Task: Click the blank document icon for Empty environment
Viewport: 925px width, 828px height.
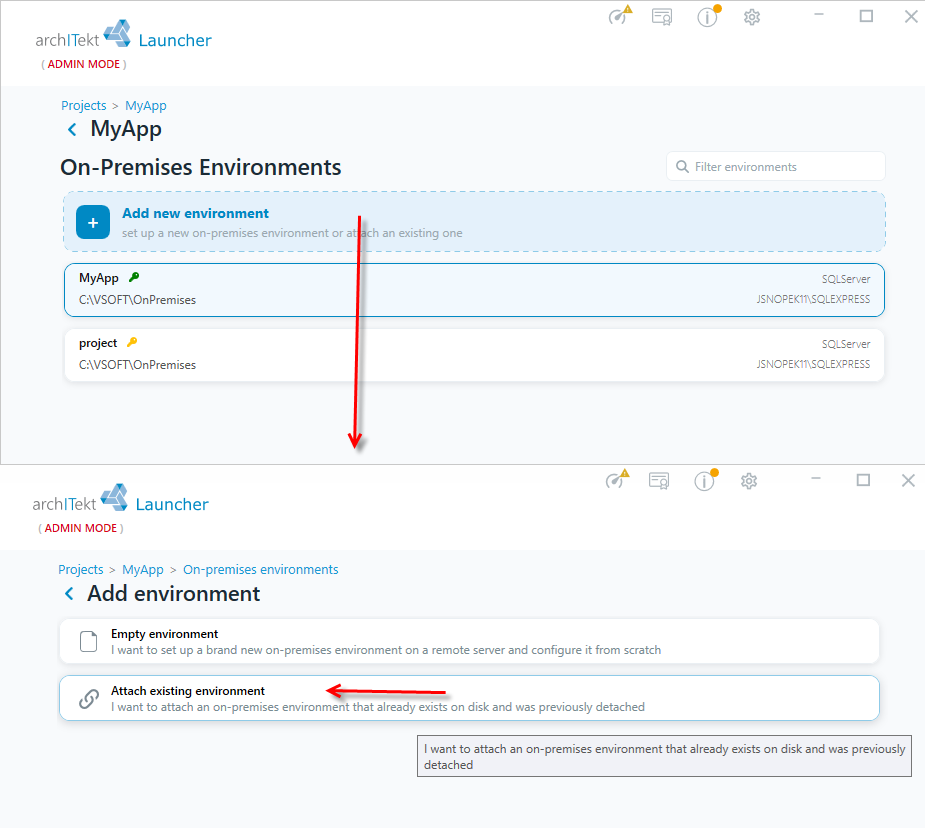Action: point(88,642)
